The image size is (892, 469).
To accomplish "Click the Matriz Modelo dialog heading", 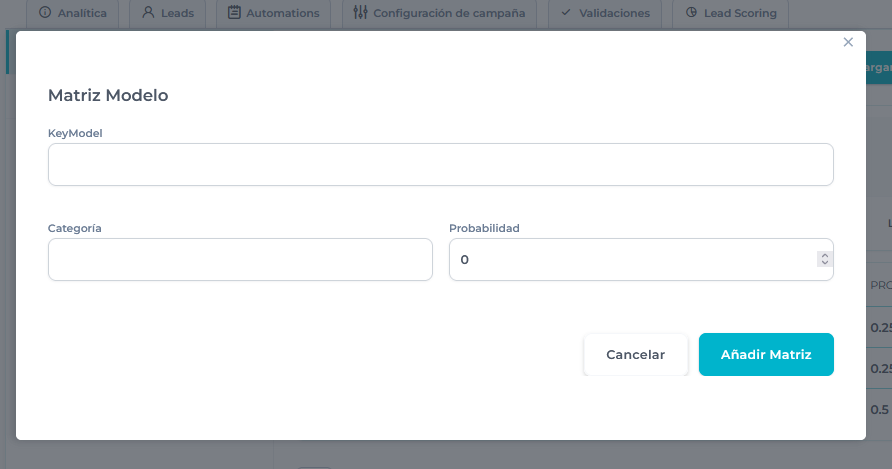I will pos(108,96).
